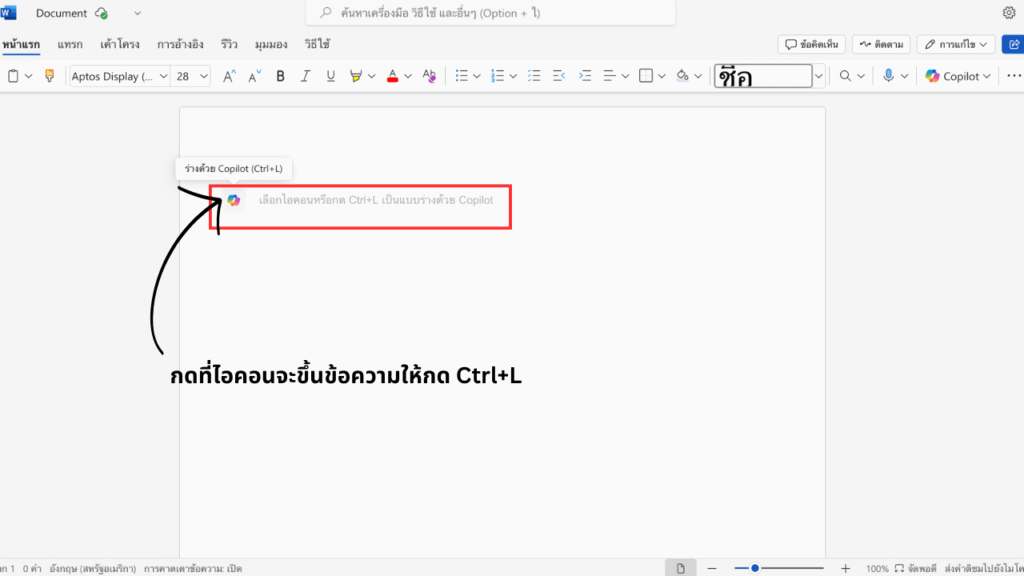Click the Decrease Font Size icon

pos(254,76)
